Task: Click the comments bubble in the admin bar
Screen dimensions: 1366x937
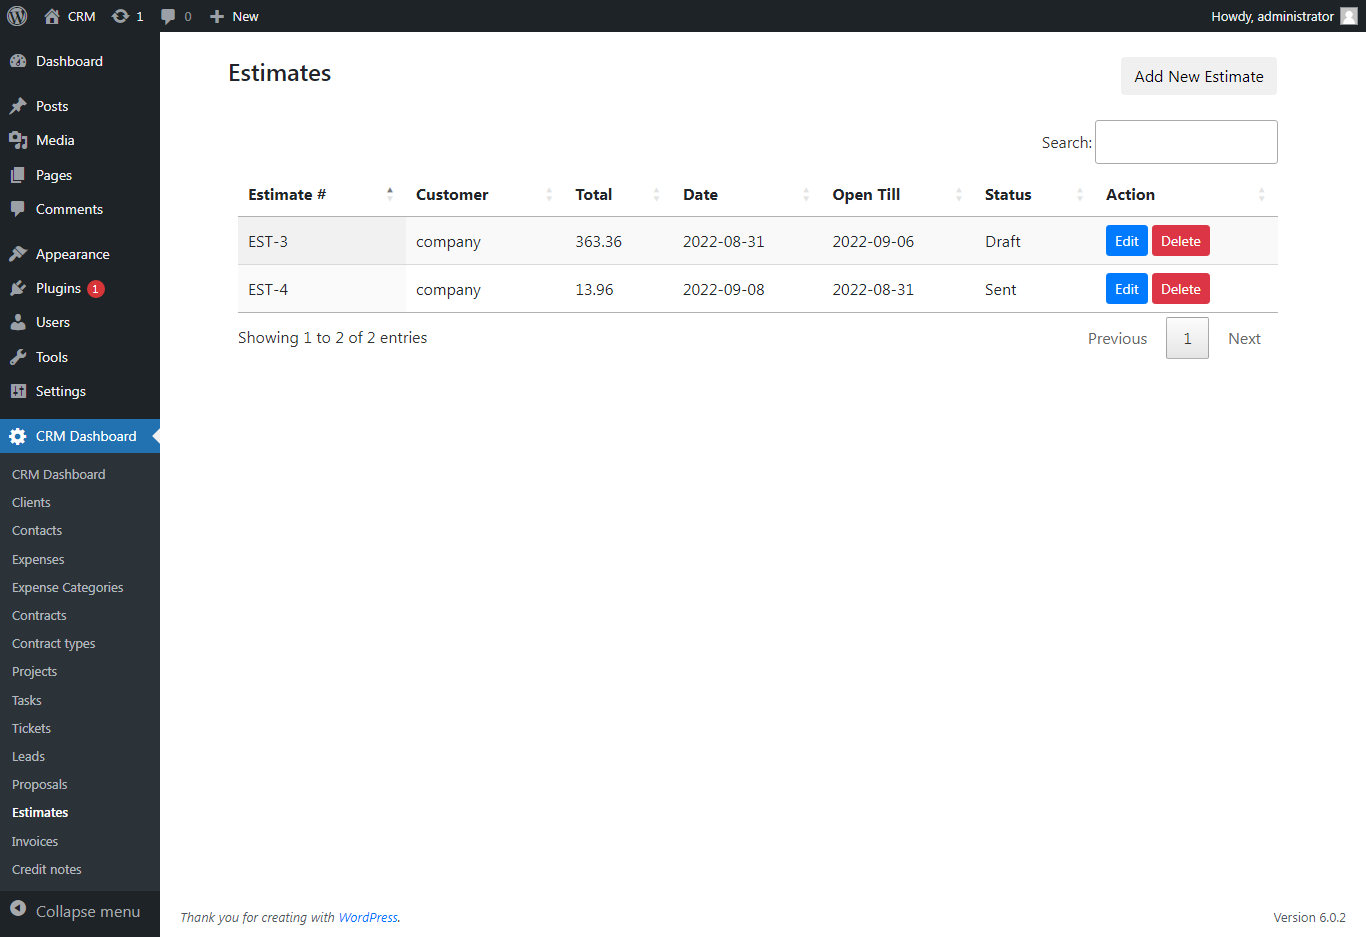Action: click(x=168, y=16)
